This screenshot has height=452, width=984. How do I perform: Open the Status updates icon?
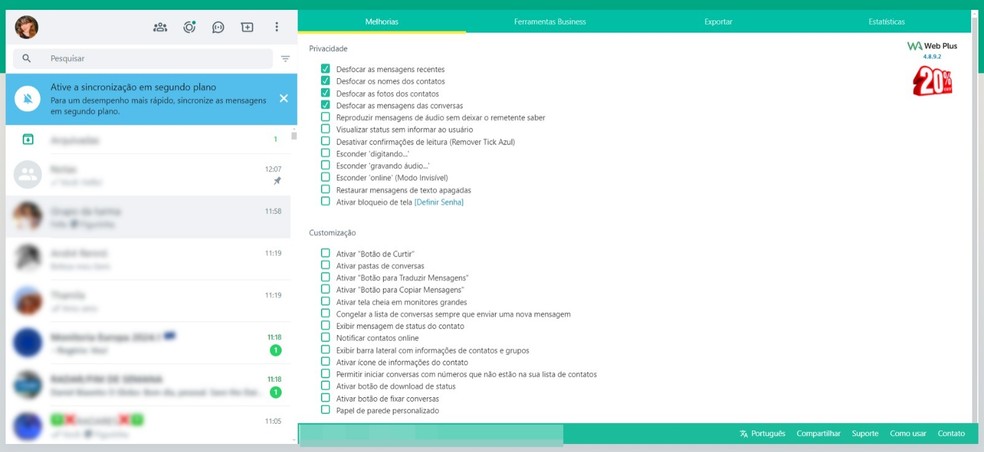(x=189, y=27)
